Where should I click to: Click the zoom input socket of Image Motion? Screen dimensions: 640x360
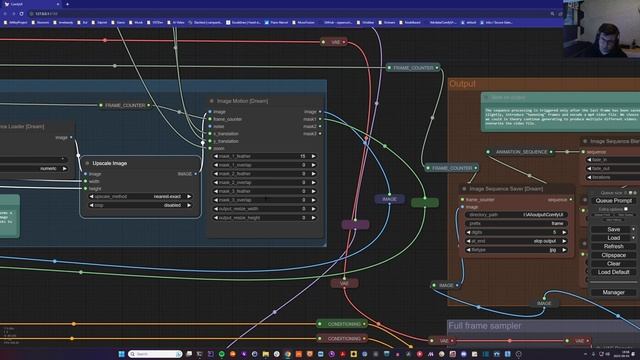[x=210, y=149]
